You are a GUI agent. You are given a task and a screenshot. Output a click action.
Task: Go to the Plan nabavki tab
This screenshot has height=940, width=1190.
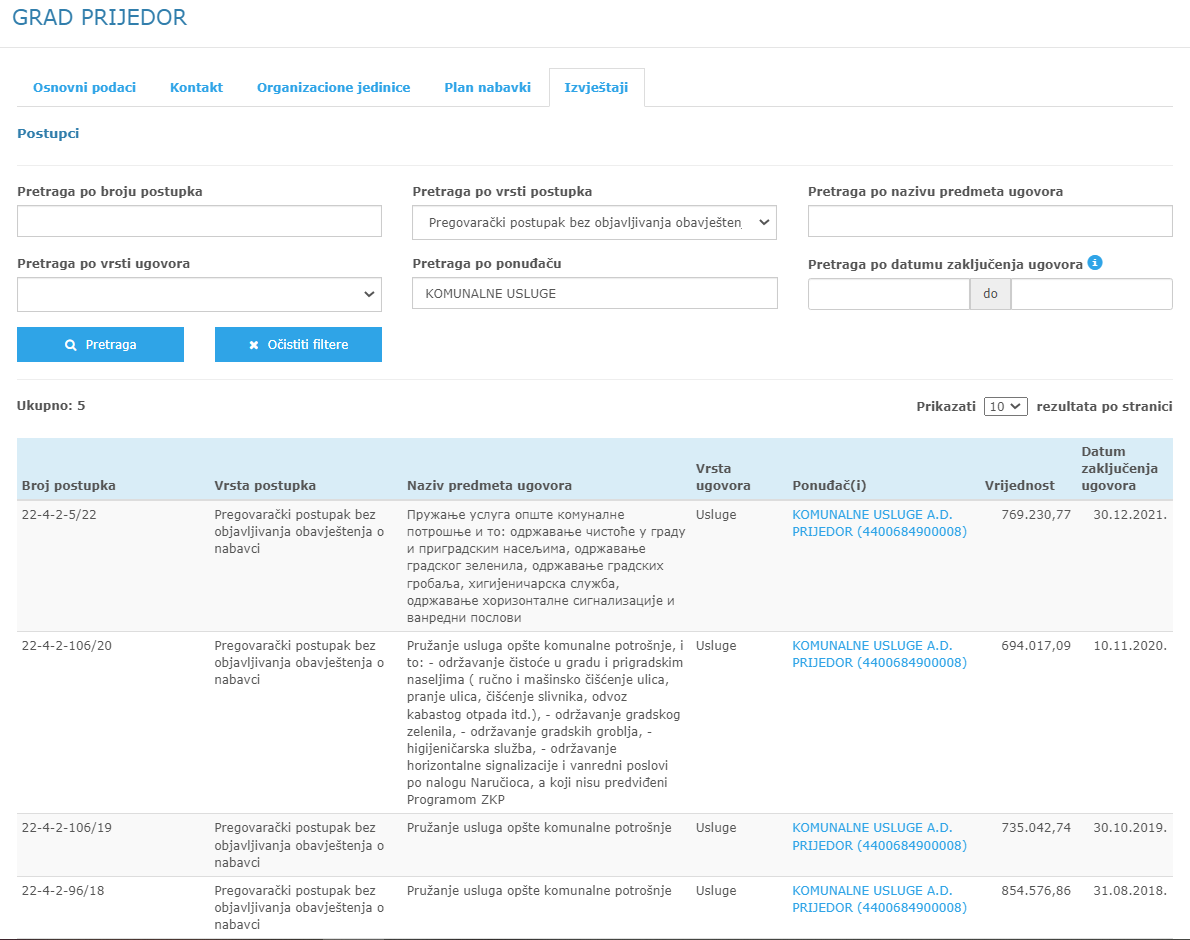[487, 87]
